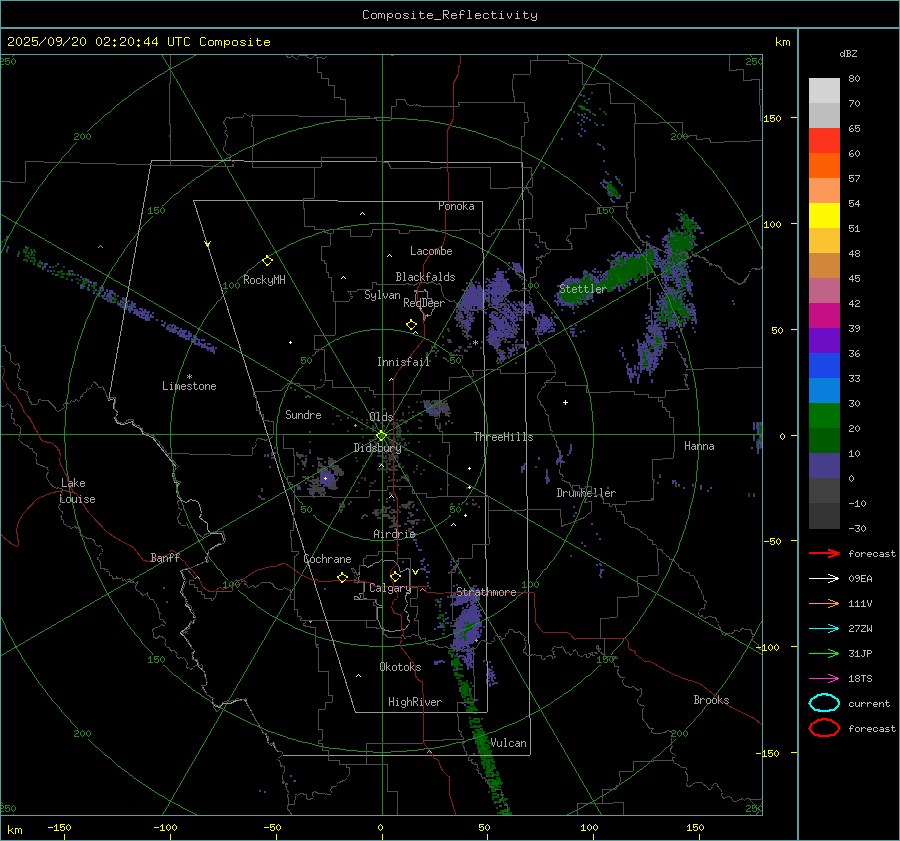Select the cyan current ellipse legend icon
This screenshot has width=900, height=841.
[x=824, y=703]
